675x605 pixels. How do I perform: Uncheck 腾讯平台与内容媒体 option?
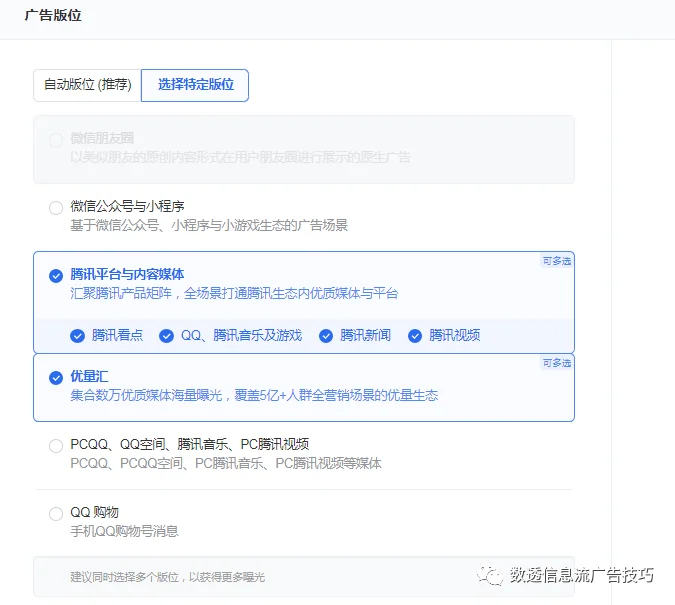pyautogui.click(x=56, y=276)
